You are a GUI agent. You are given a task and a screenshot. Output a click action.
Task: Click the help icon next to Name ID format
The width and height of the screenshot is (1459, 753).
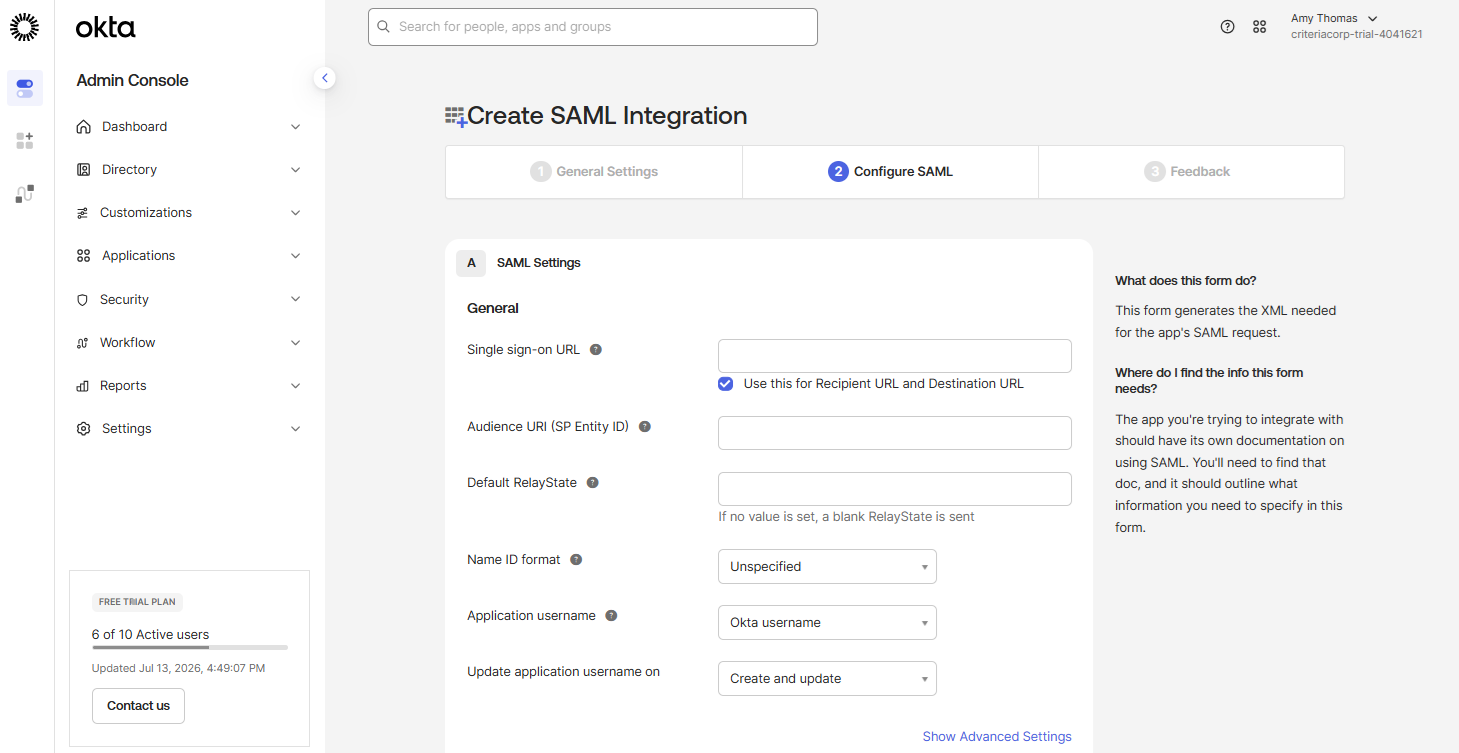click(576, 560)
